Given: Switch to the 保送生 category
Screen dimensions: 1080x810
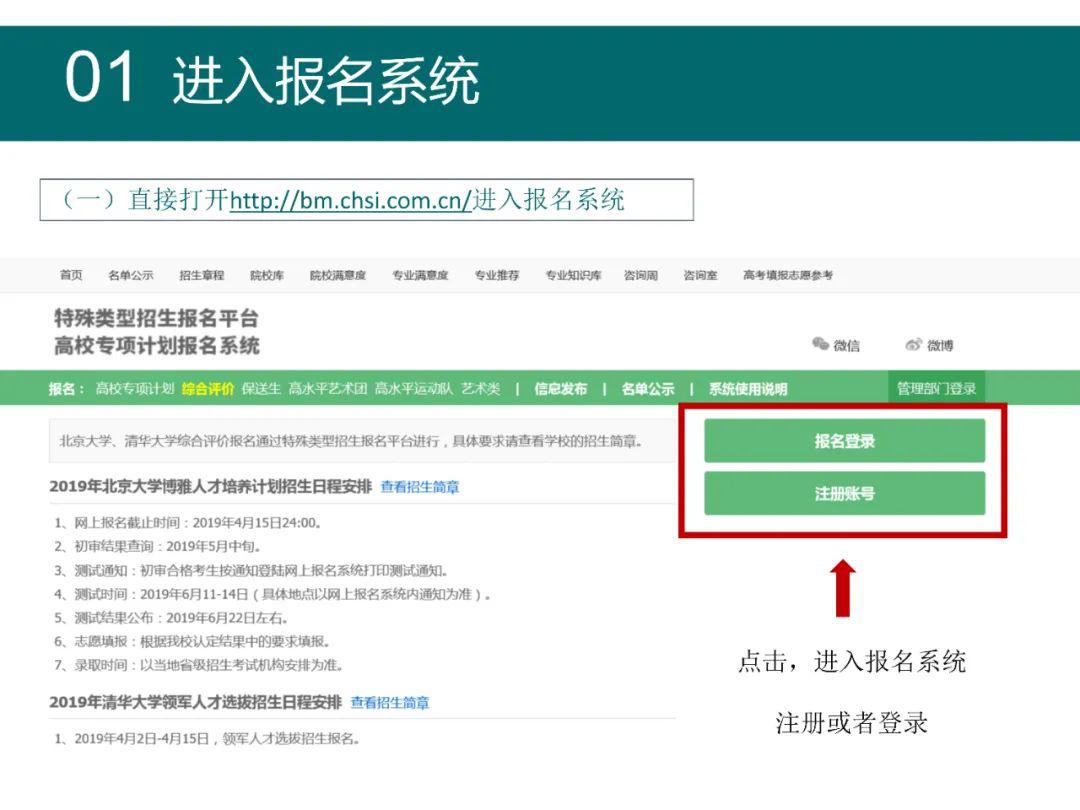Looking at the screenshot, I should [261, 389].
